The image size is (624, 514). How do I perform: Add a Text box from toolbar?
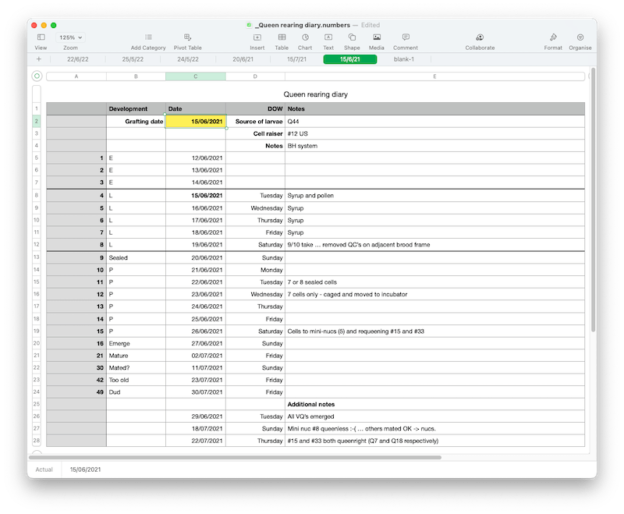pos(328,38)
